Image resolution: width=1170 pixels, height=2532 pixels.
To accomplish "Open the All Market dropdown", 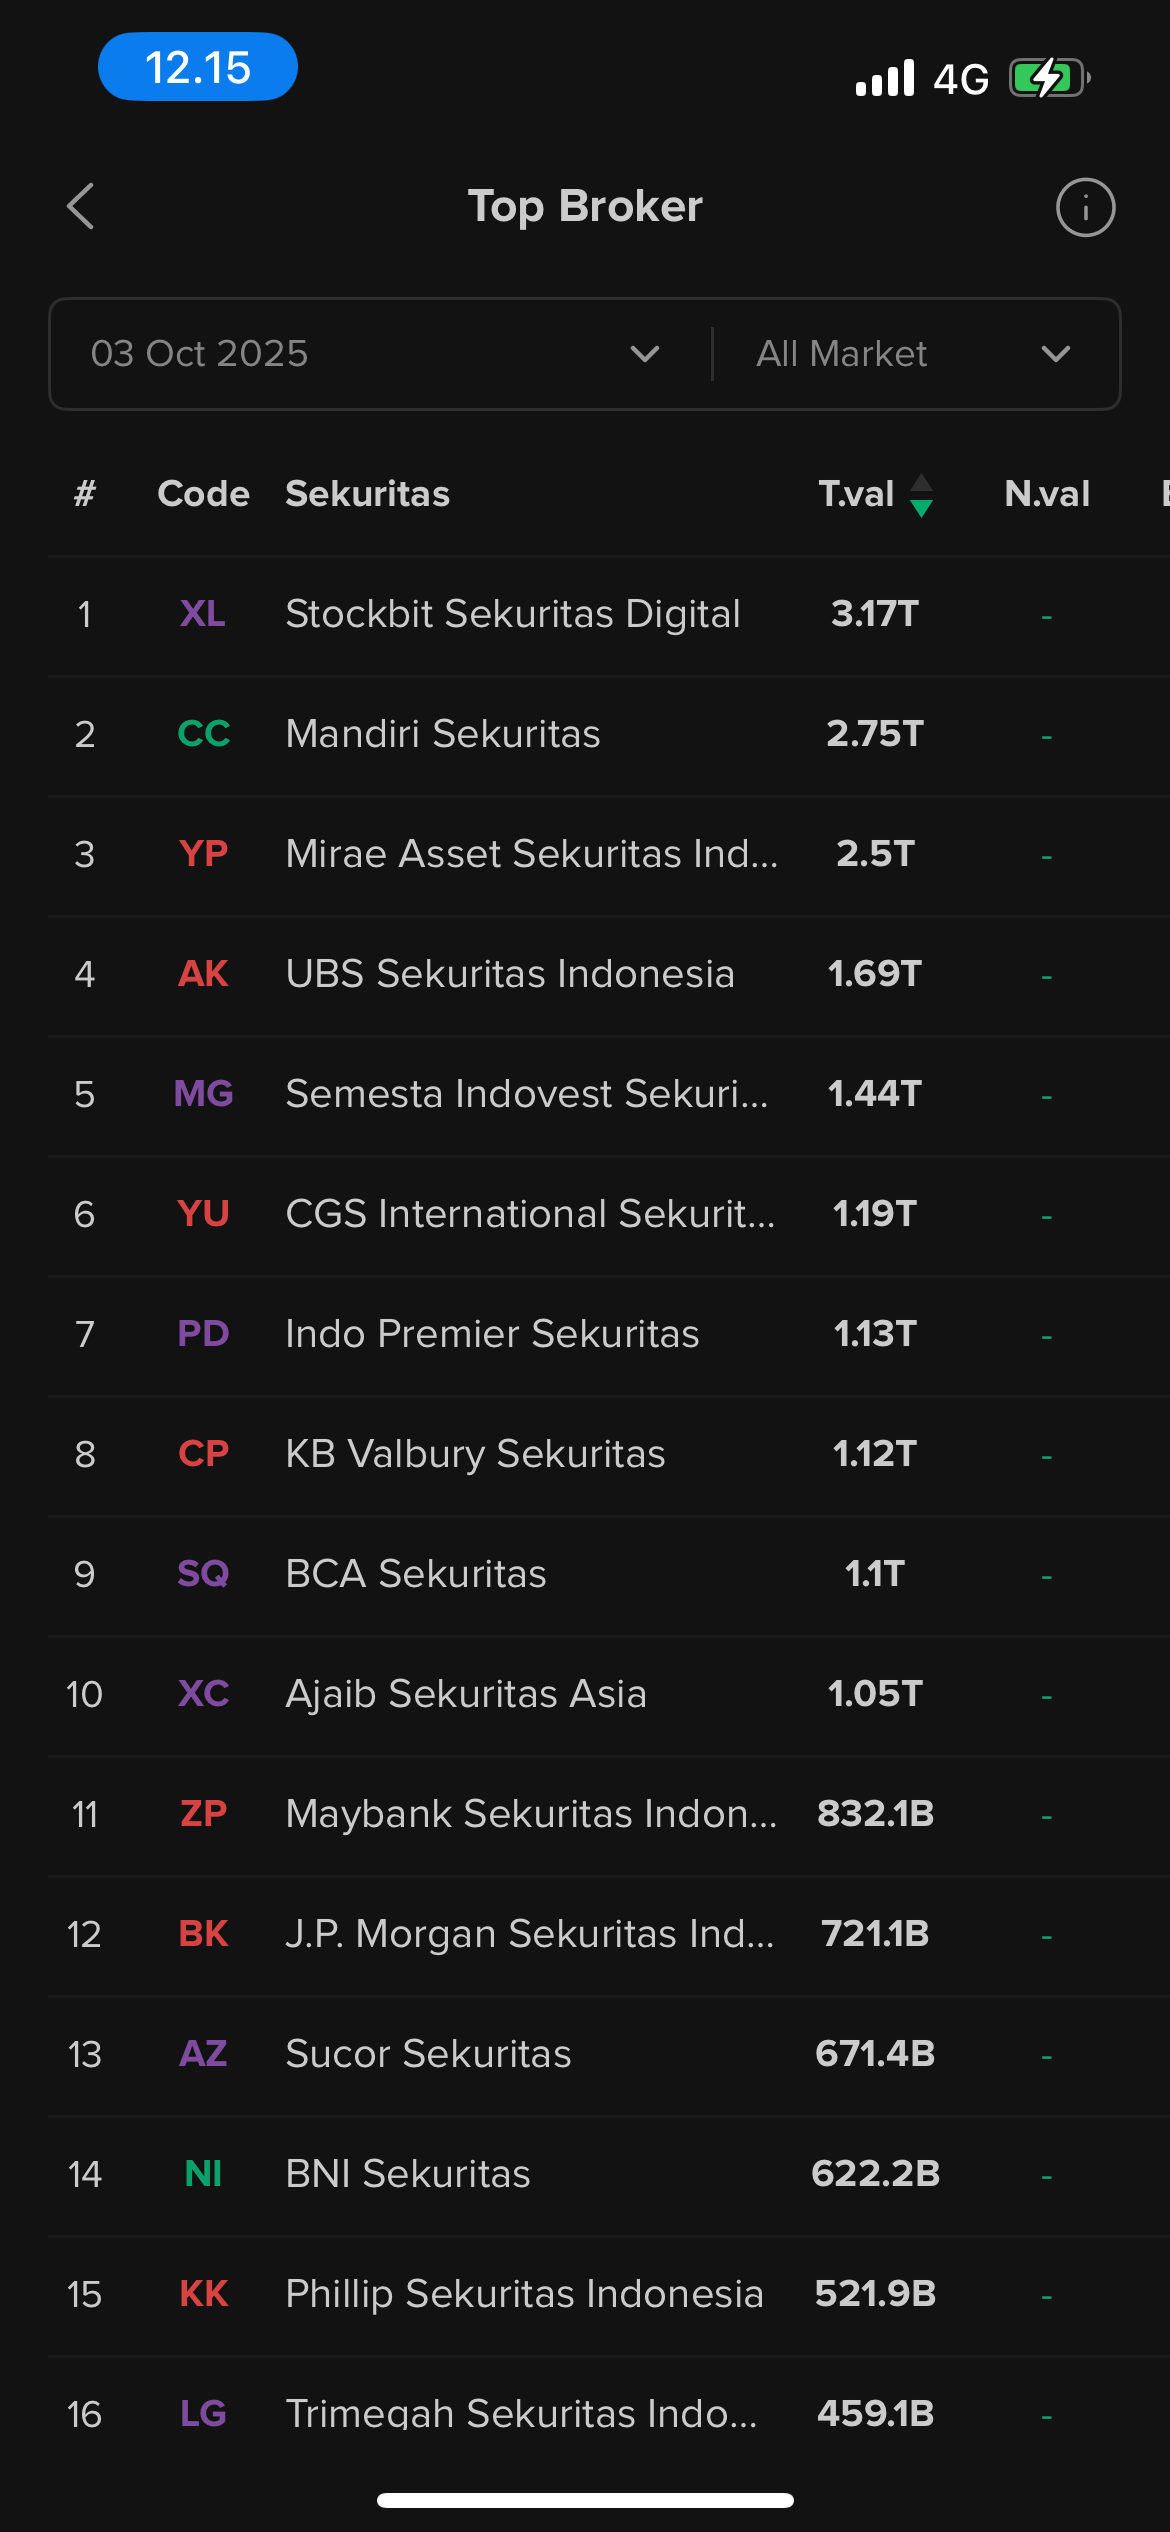I will click(x=913, y=354).
